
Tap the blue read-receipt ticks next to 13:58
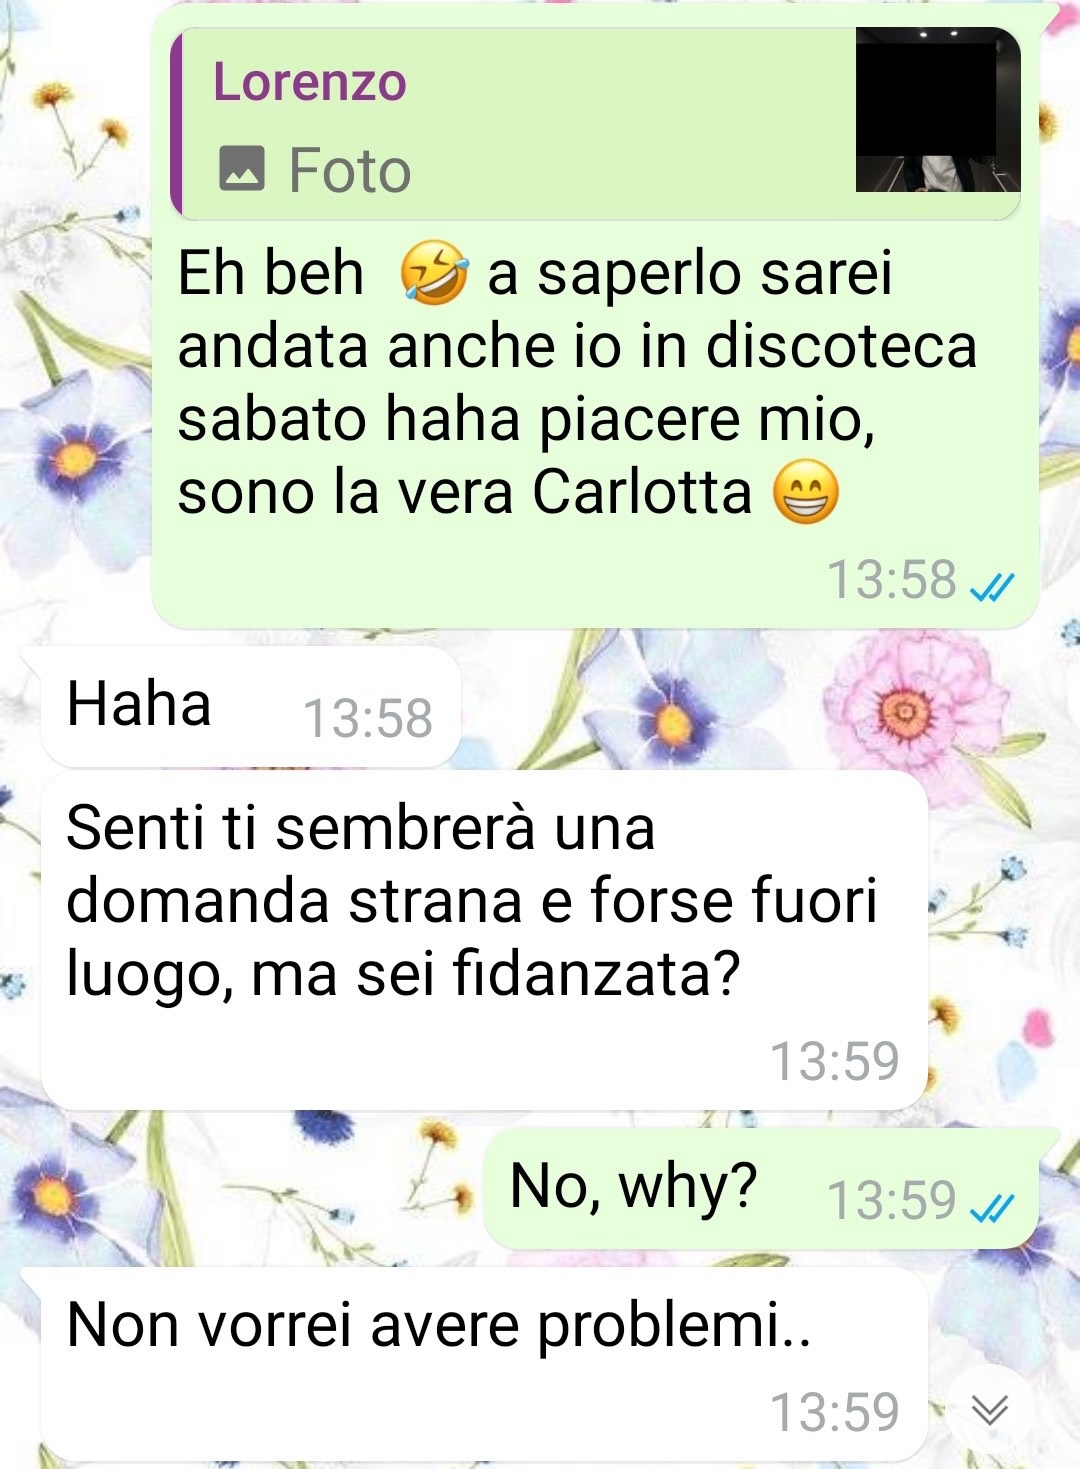[x=993, y=585]
